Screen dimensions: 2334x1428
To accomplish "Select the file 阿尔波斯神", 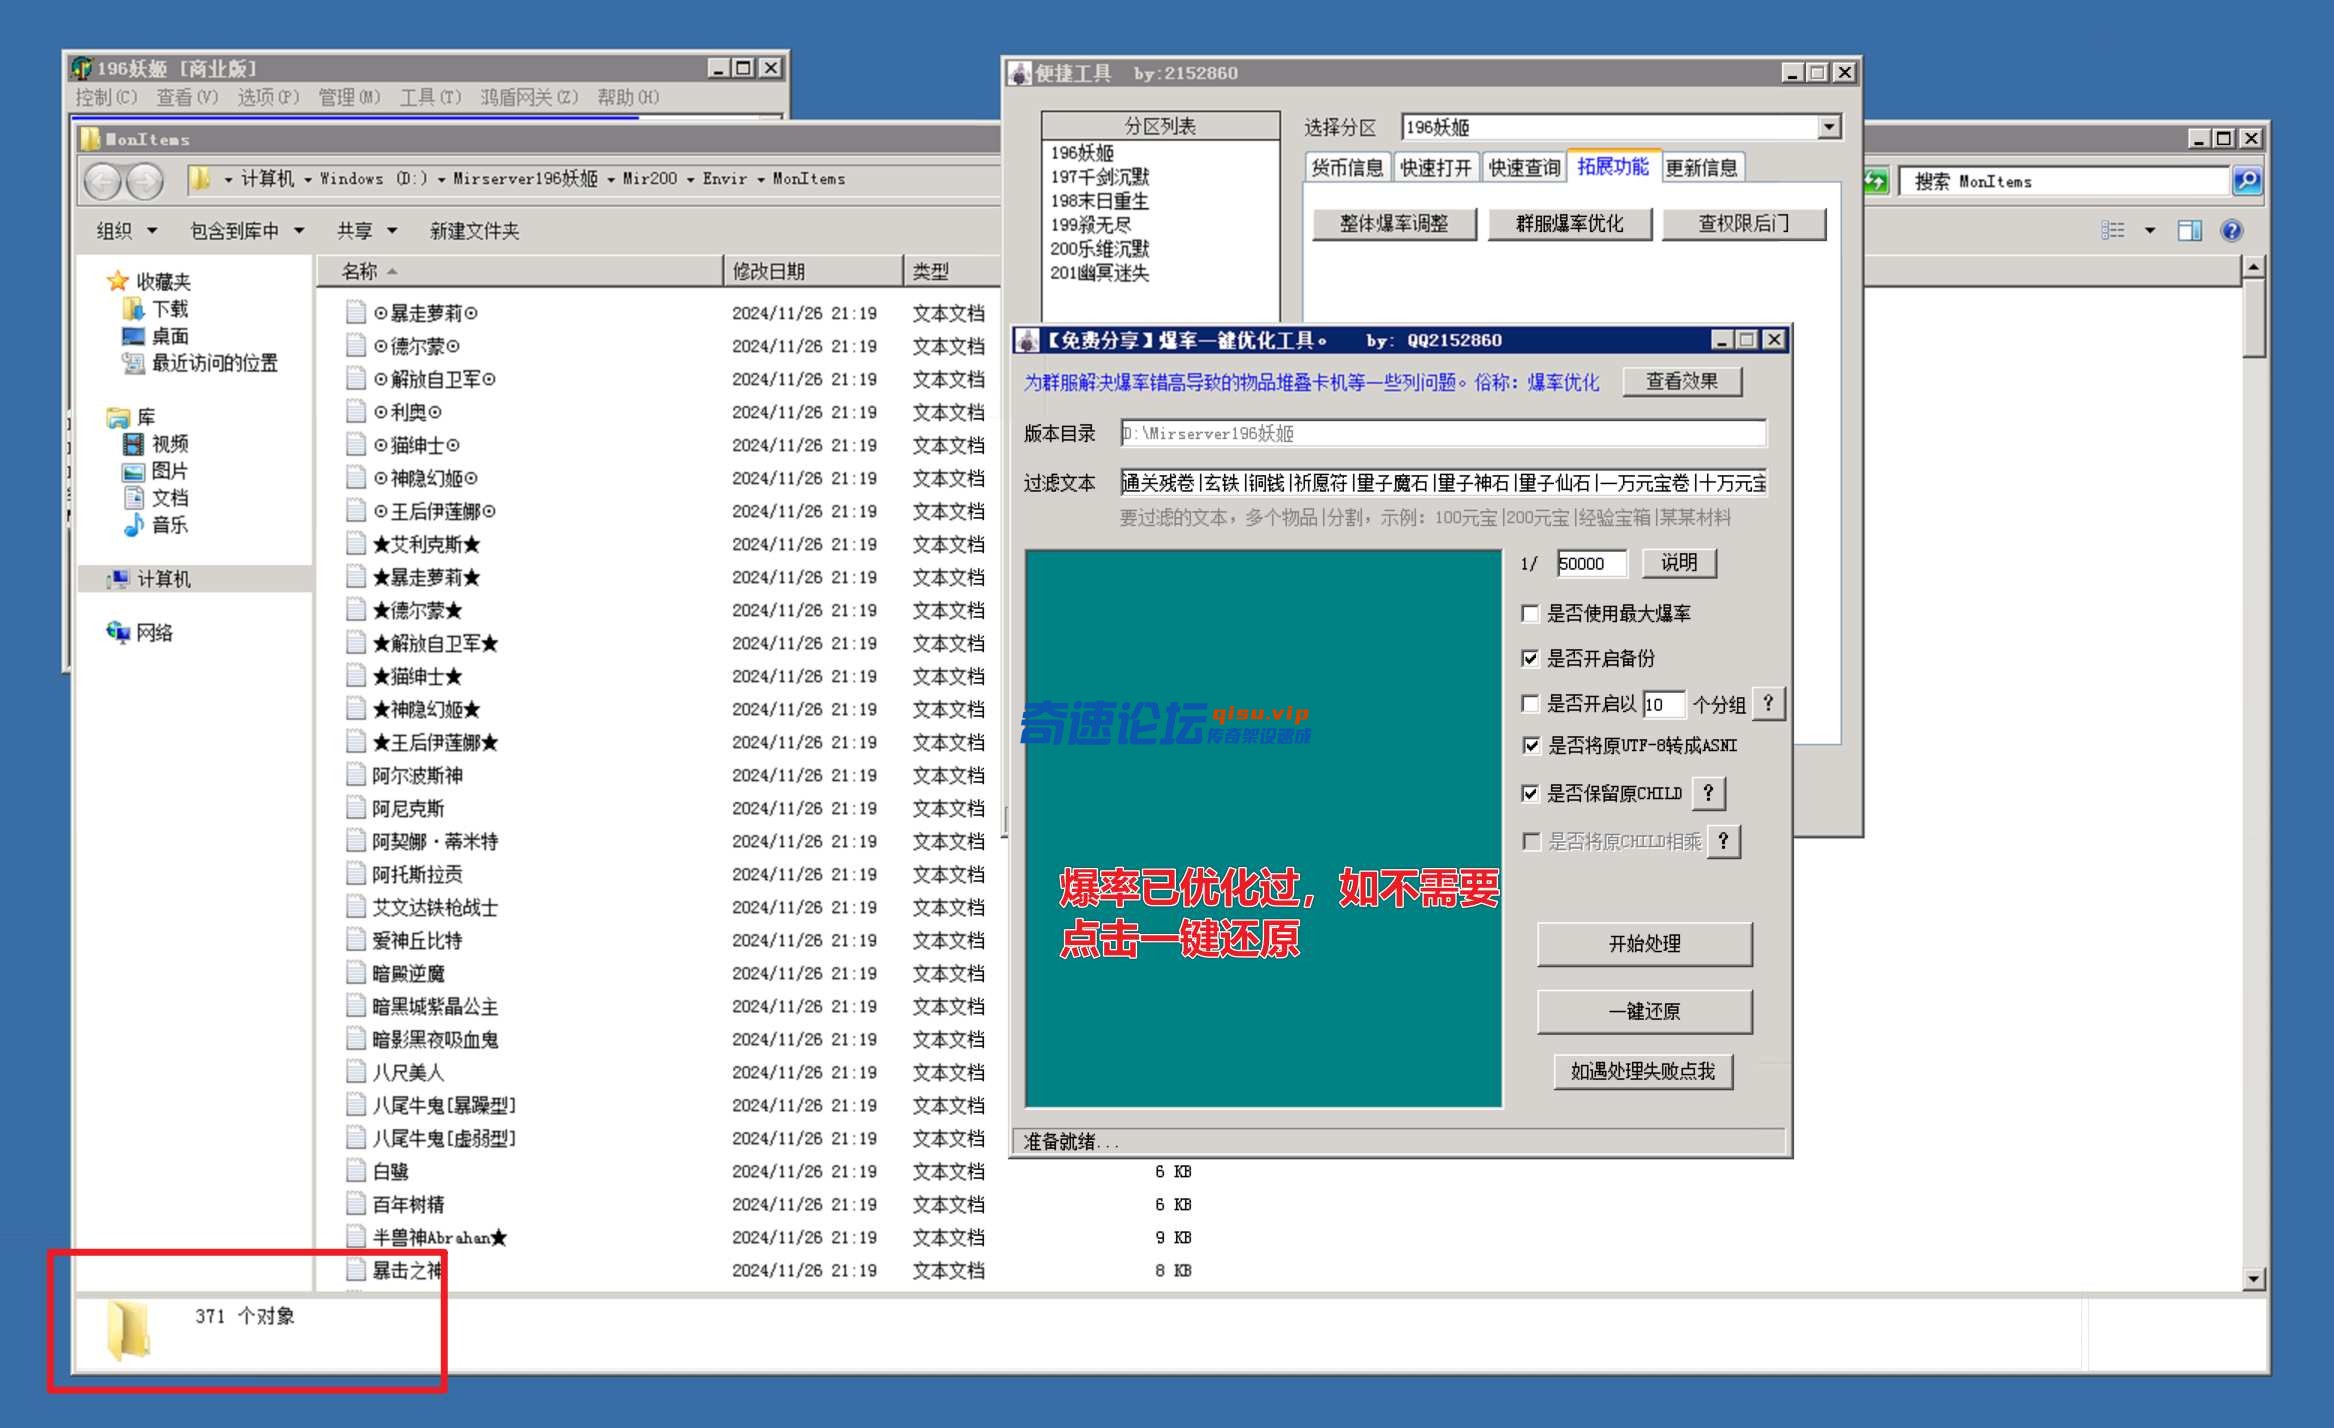I will tap(416, 775).
